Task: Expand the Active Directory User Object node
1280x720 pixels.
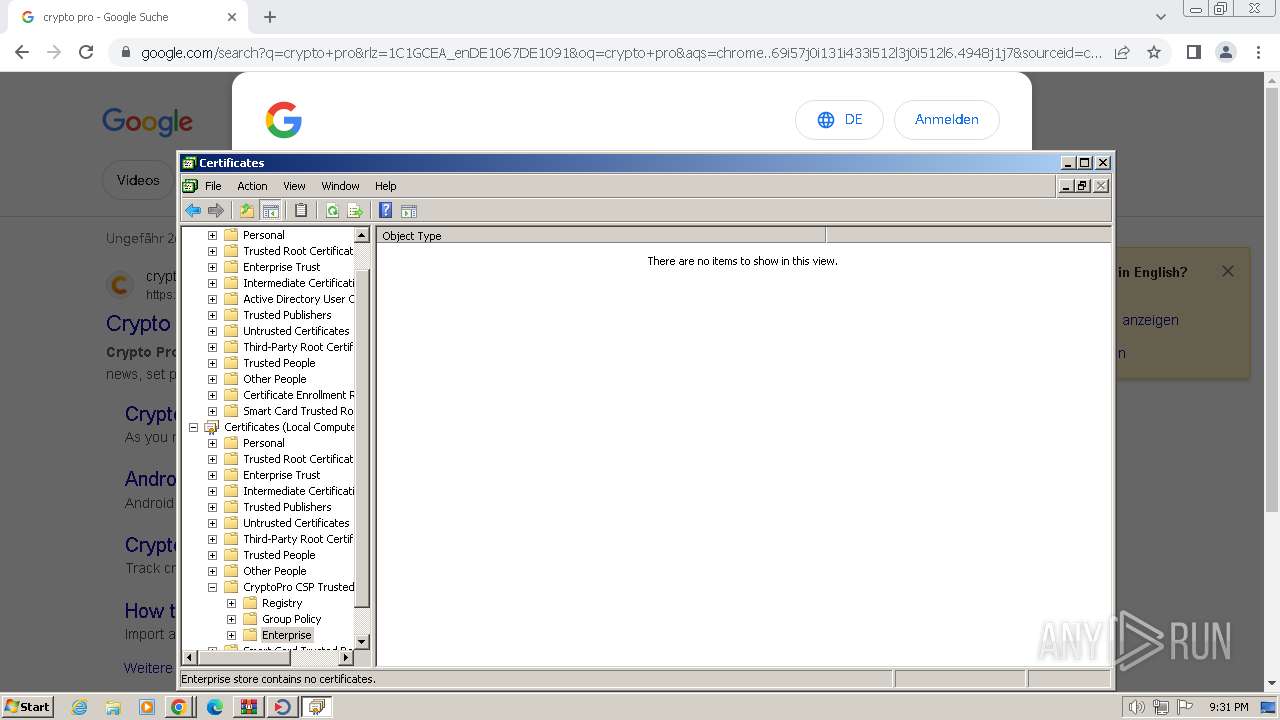Action: coord(212,299)
